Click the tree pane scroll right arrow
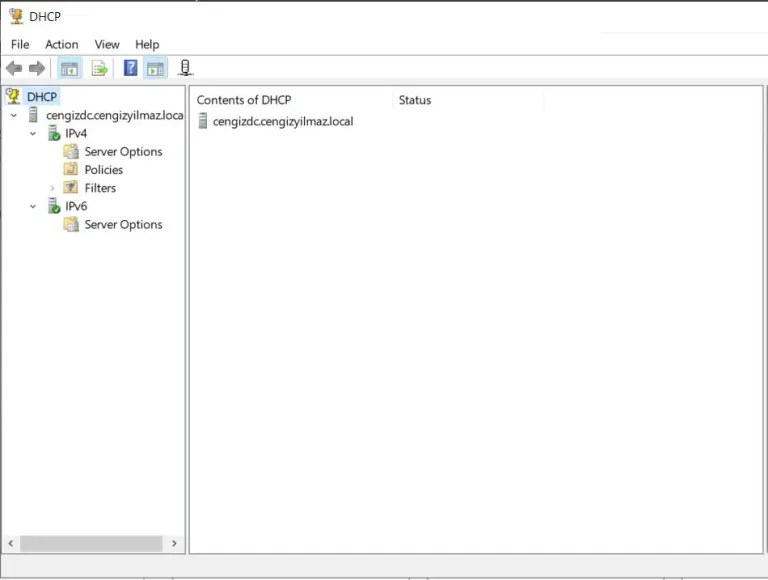Image resolution: width=768 pixels, height=580 pixels. tap(174, 543)
